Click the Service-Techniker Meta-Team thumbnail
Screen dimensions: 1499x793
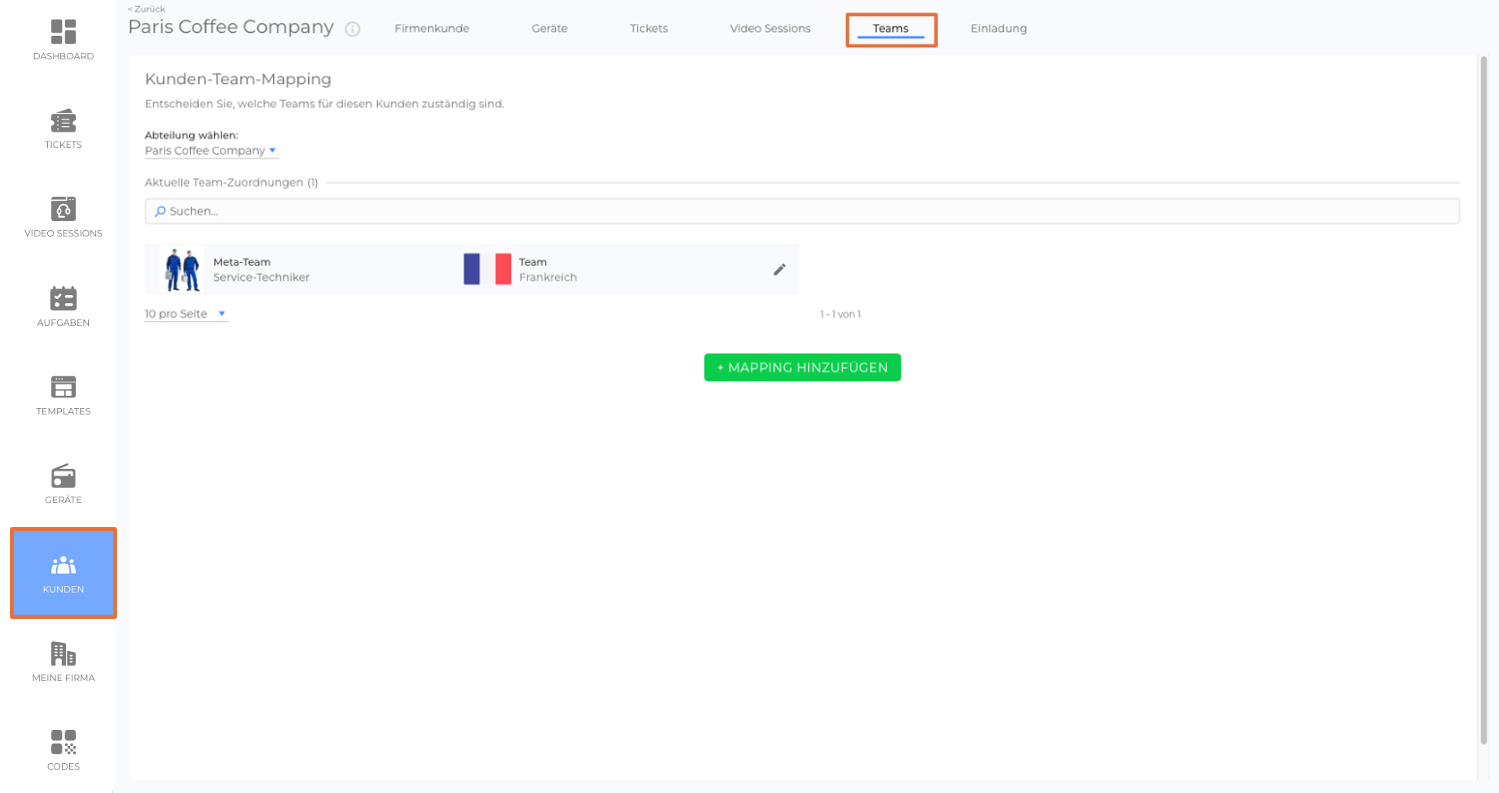[182, 269]
